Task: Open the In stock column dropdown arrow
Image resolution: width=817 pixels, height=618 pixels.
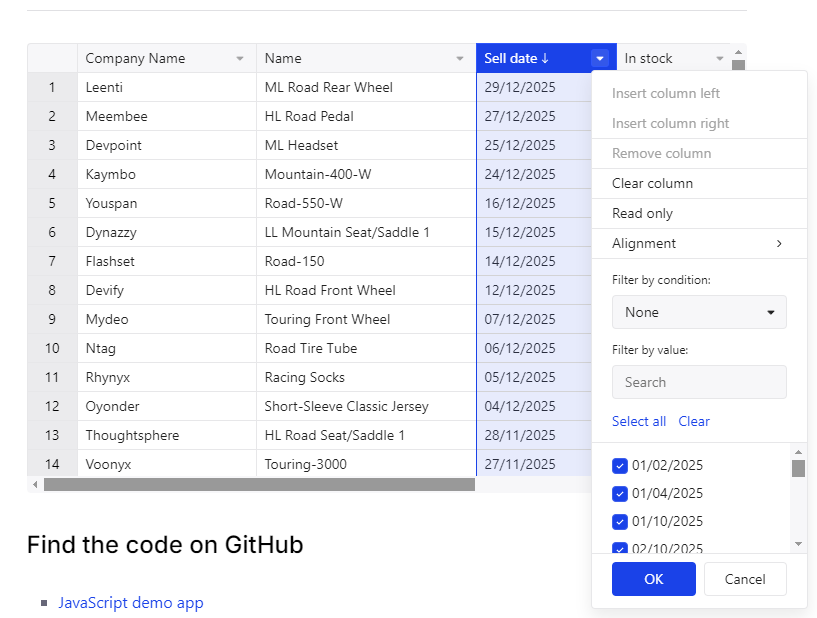Action: tap(720, 59)
